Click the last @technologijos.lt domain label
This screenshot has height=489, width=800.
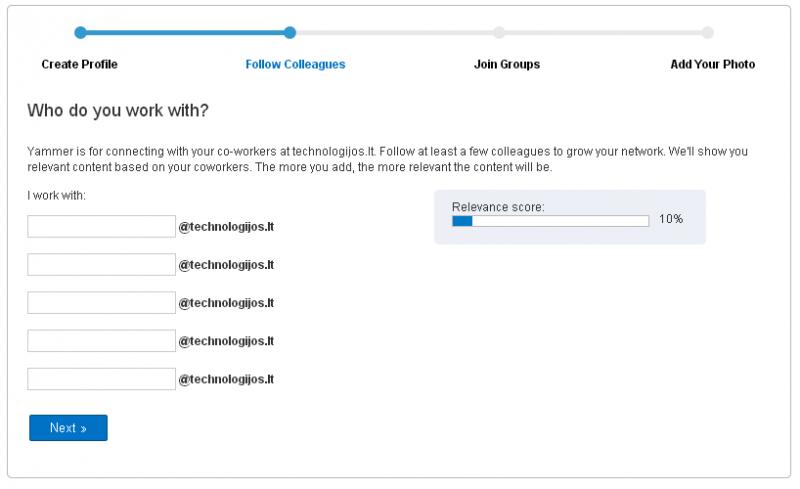point(226,379)
